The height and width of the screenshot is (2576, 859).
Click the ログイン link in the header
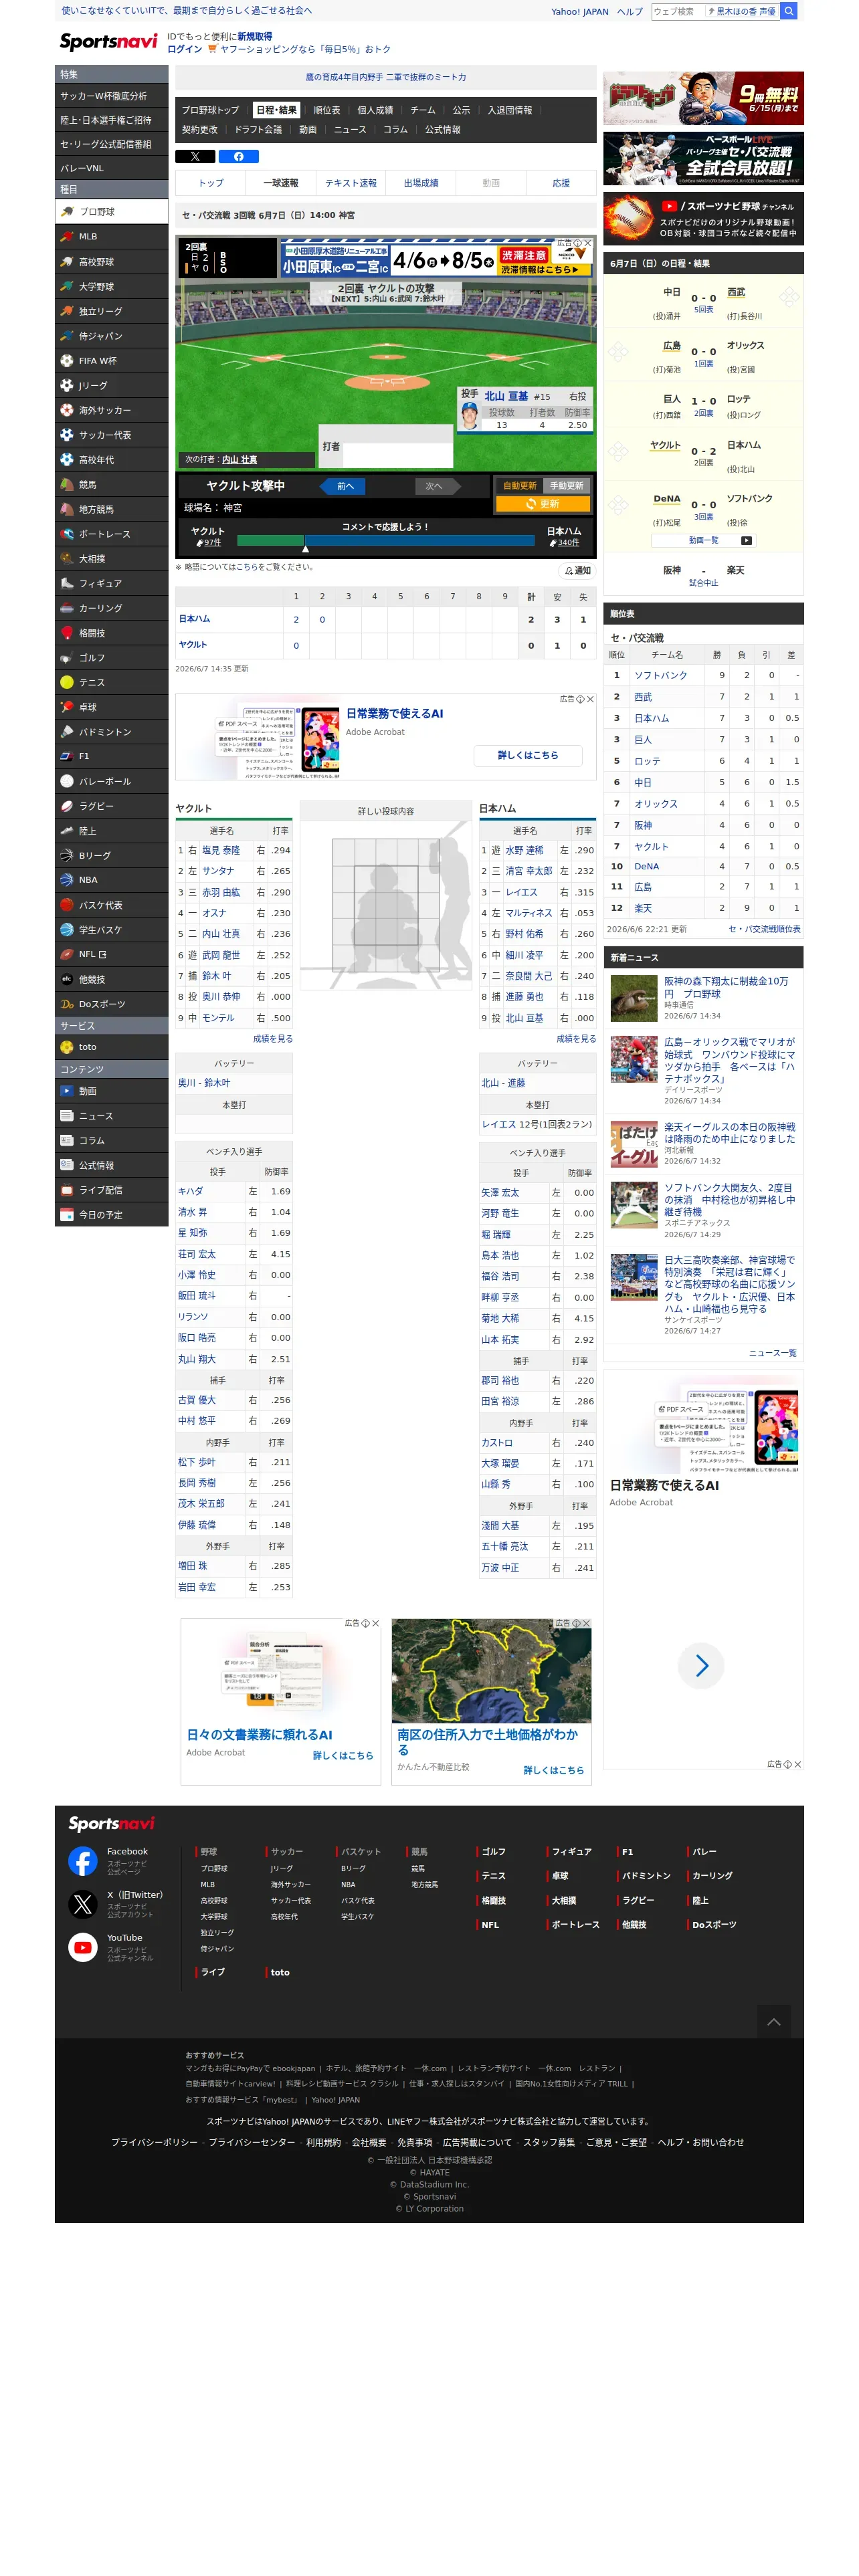[x=184, y=49]
